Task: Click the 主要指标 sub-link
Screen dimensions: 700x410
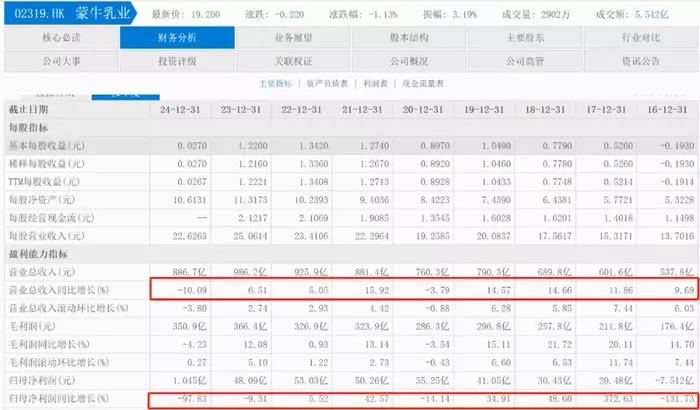Action: pos(275,84)
